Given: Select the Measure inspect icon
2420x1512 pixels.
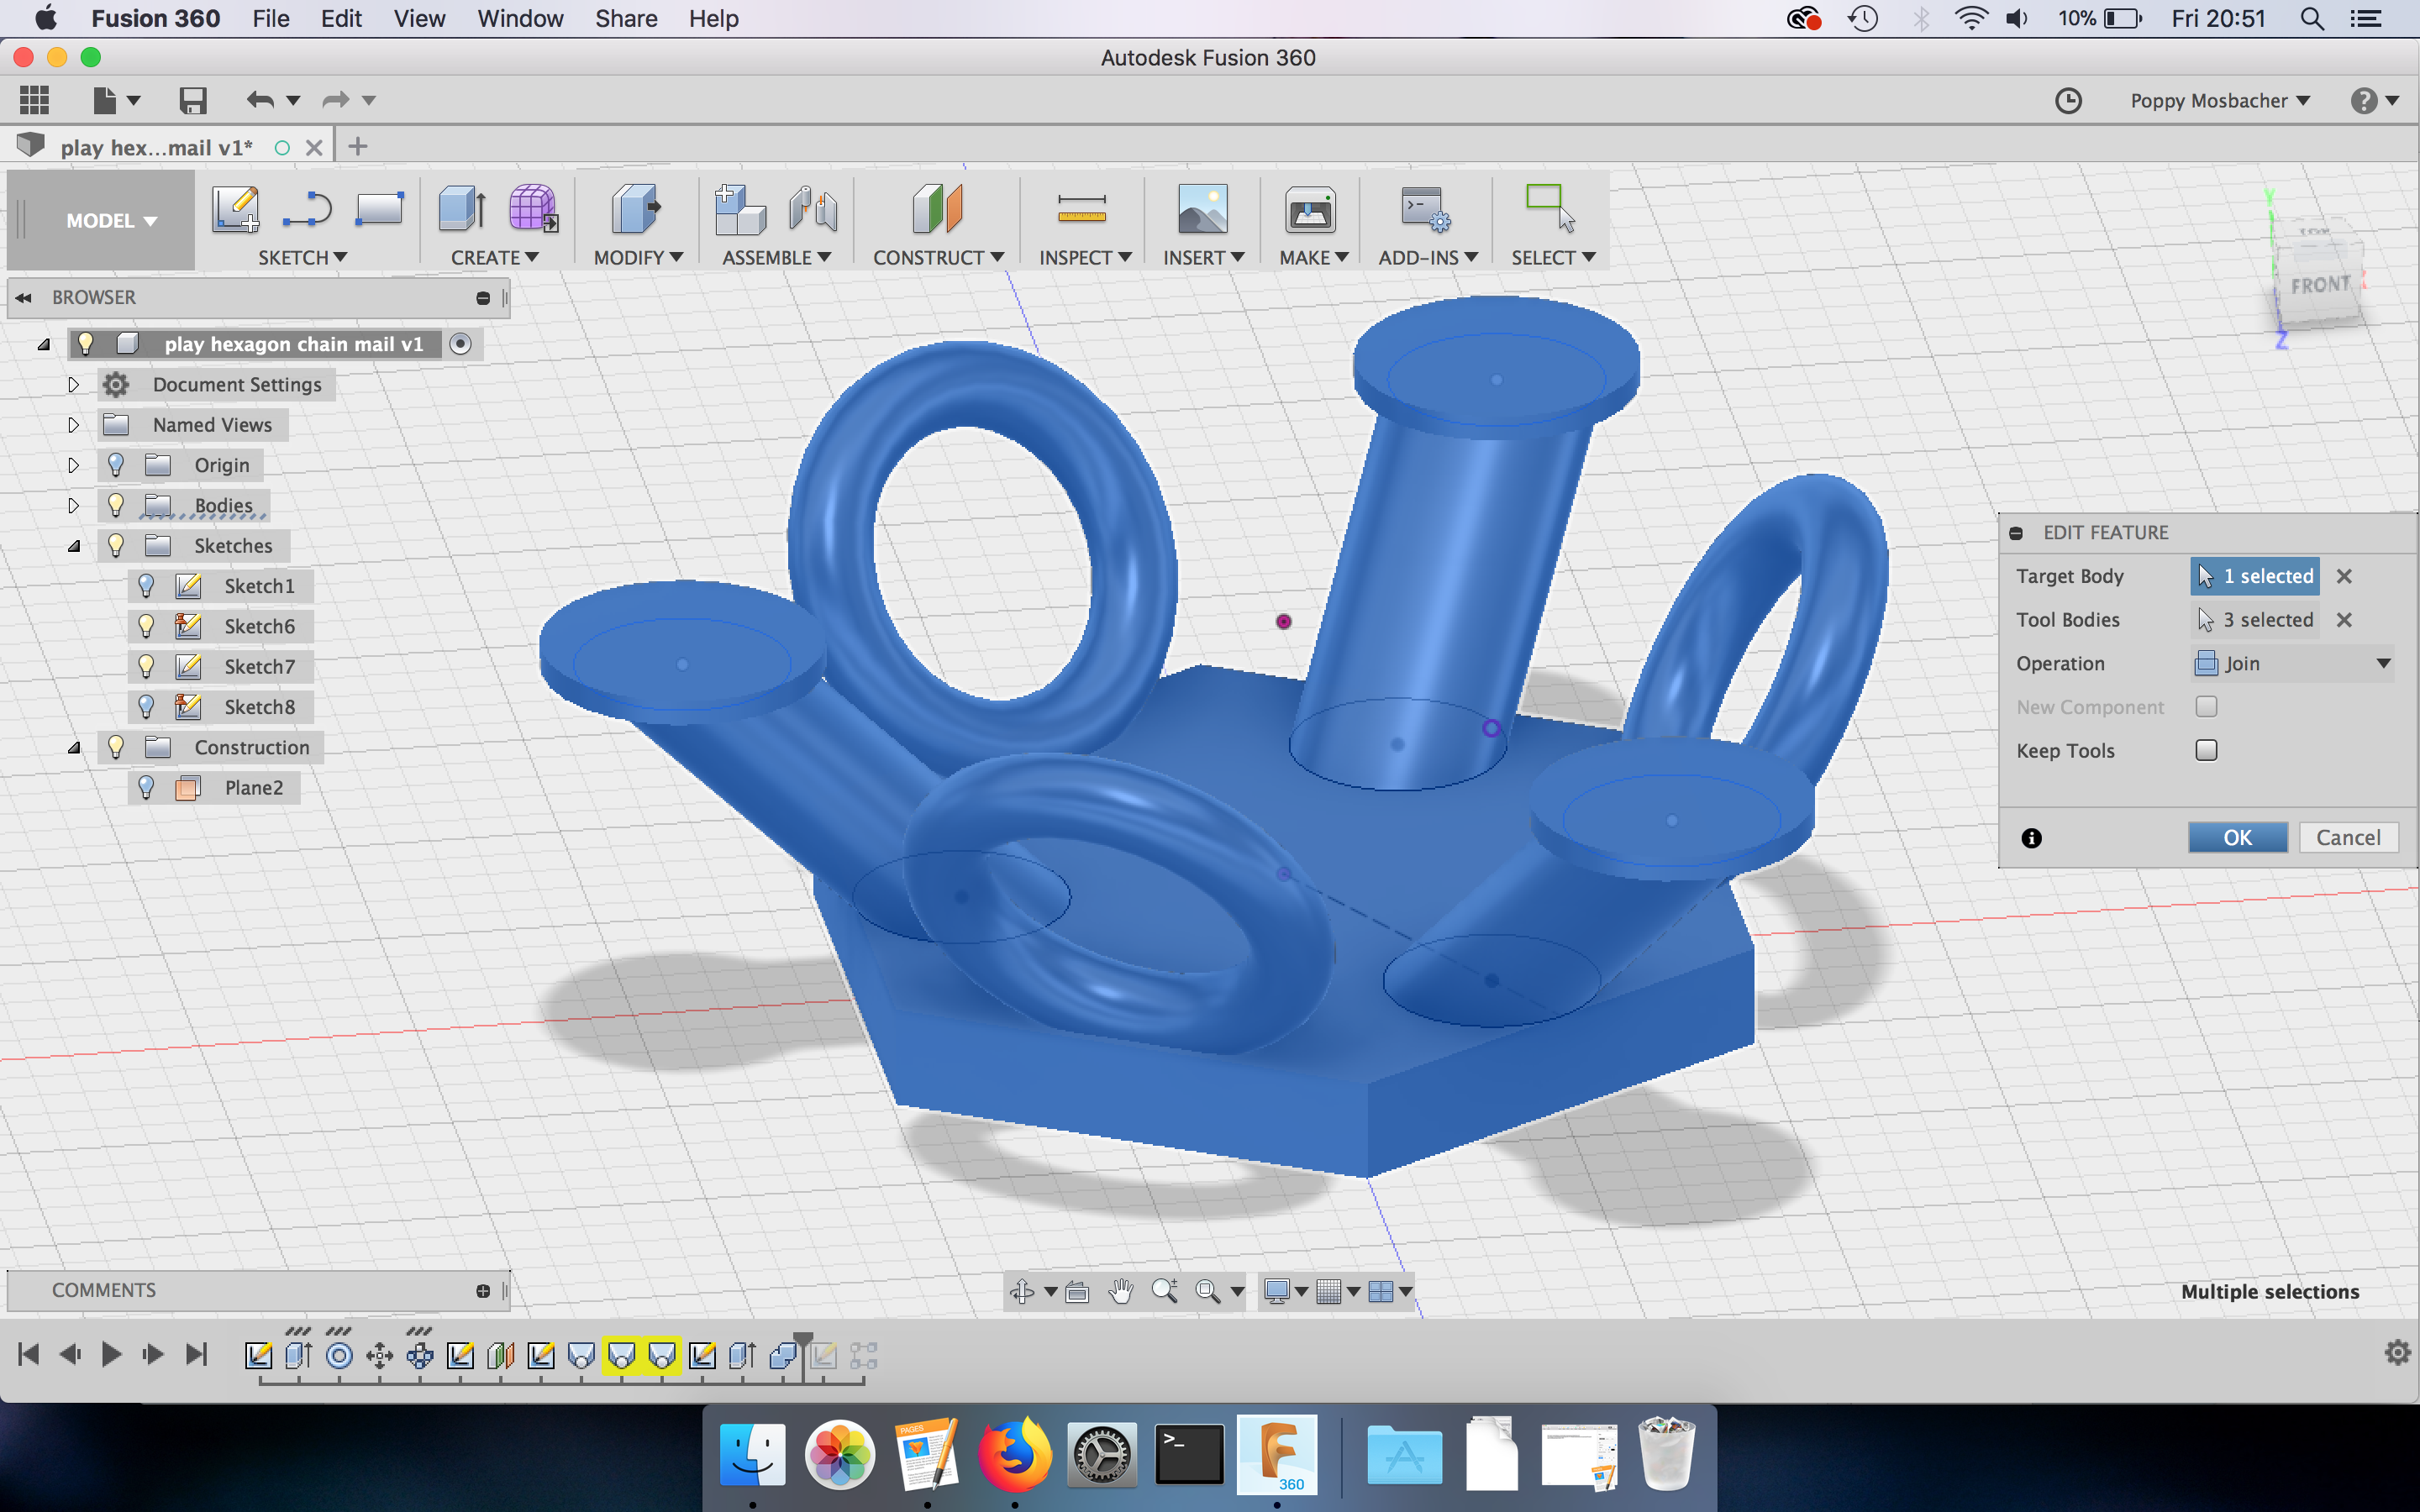Looking at the screenshot, I should (1081, 209).
